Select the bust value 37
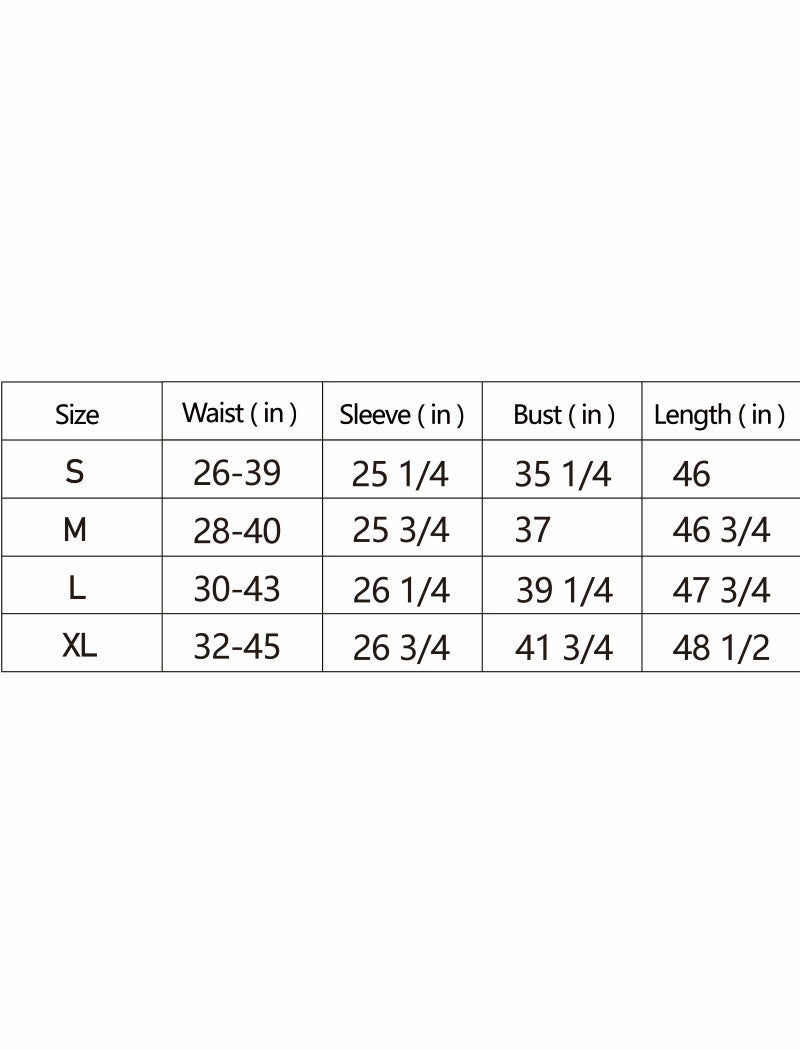The height and width of the screenshot is (1050, 800). click(x=532, y=530)
